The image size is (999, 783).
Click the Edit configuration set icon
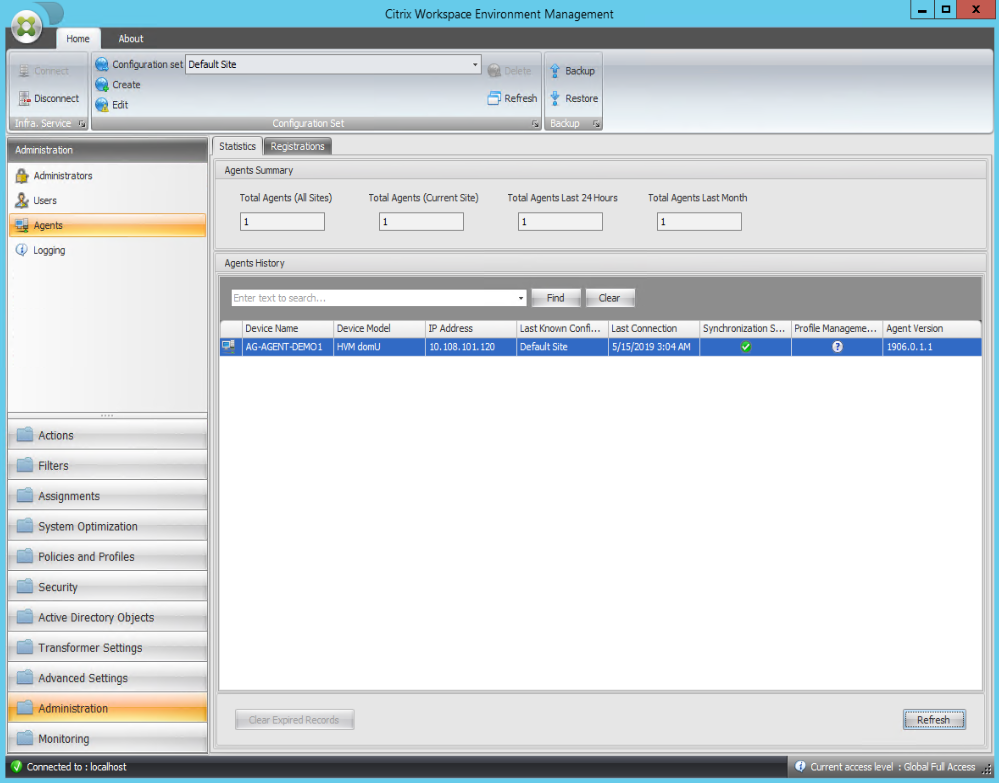click(x=101, y=105)
